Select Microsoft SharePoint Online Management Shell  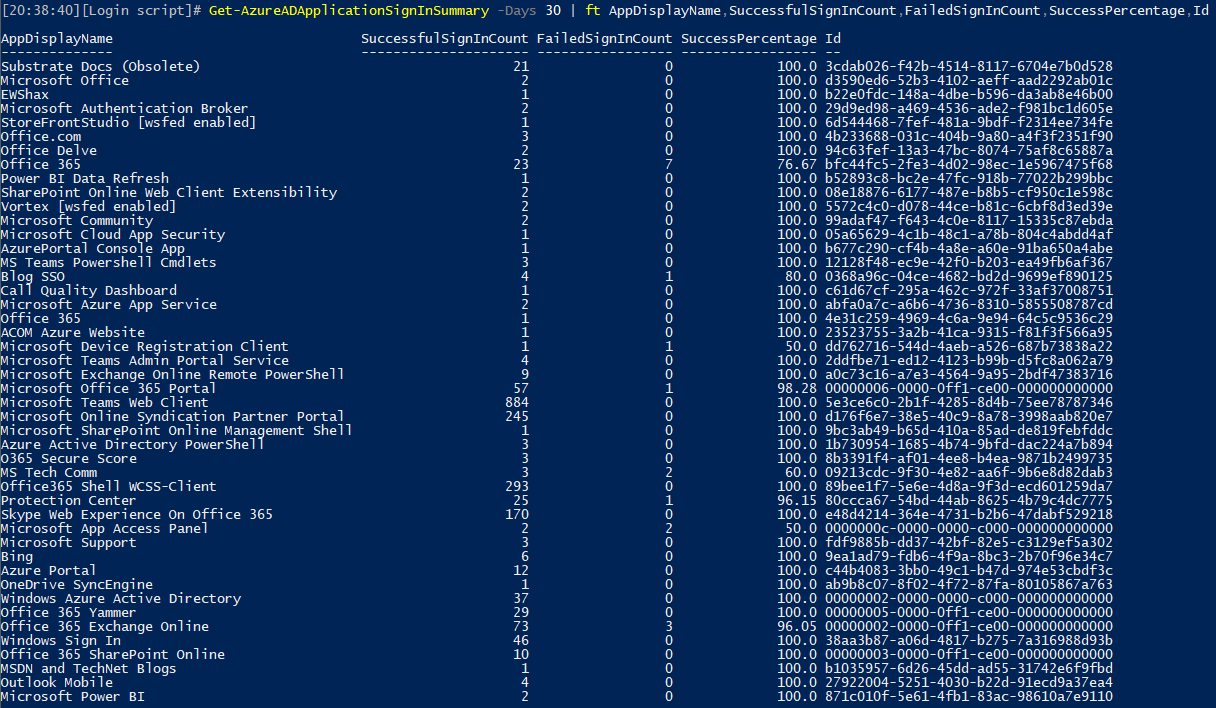[x=177, y=430]
